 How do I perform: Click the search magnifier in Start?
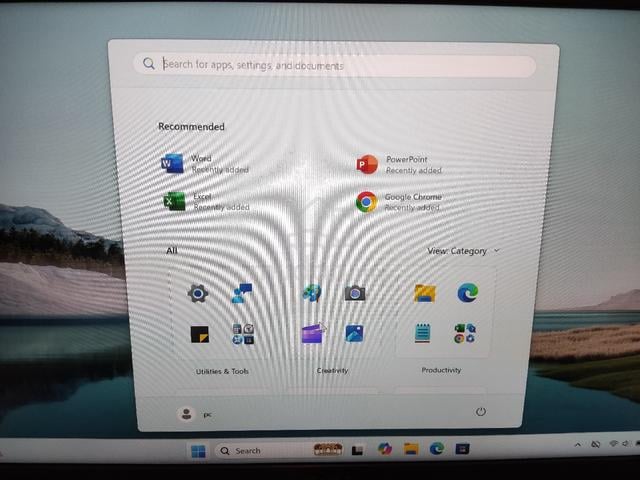click(x=149, y=63)
